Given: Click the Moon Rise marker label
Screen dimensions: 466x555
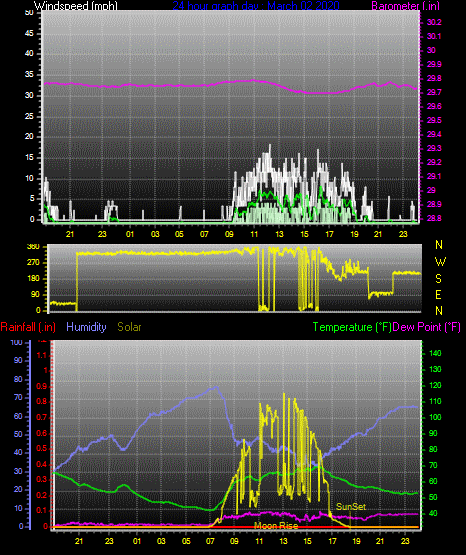Looking at the screenshot, I should [276, 526].
